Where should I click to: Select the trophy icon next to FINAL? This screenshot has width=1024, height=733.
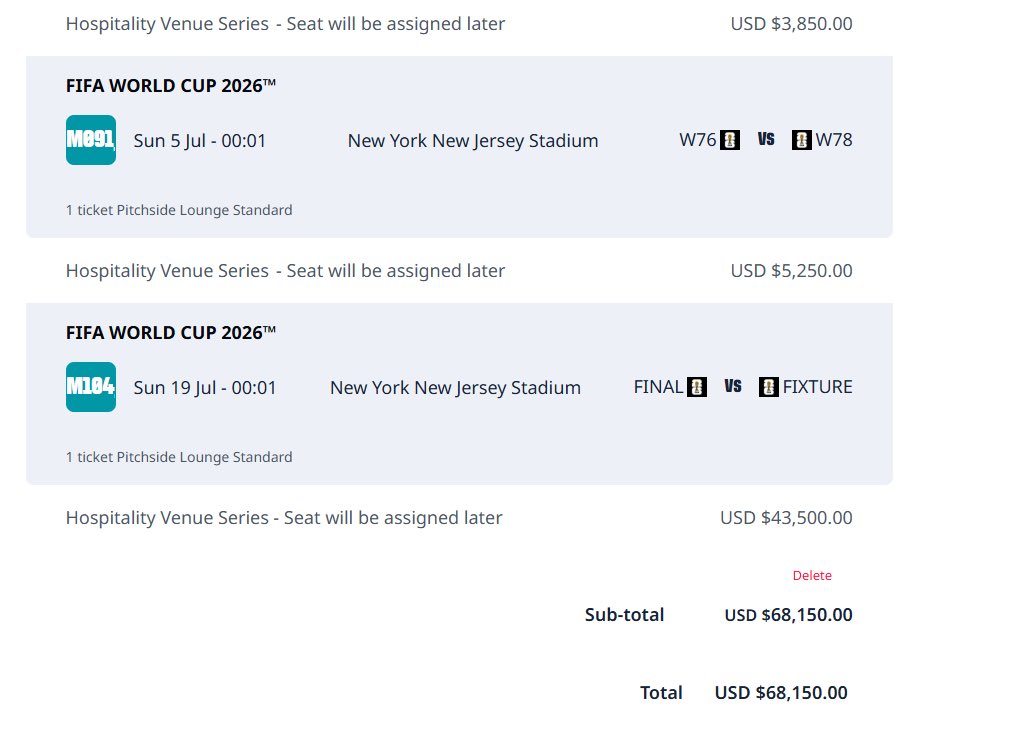pyautogui.click(x=697, y=387)
